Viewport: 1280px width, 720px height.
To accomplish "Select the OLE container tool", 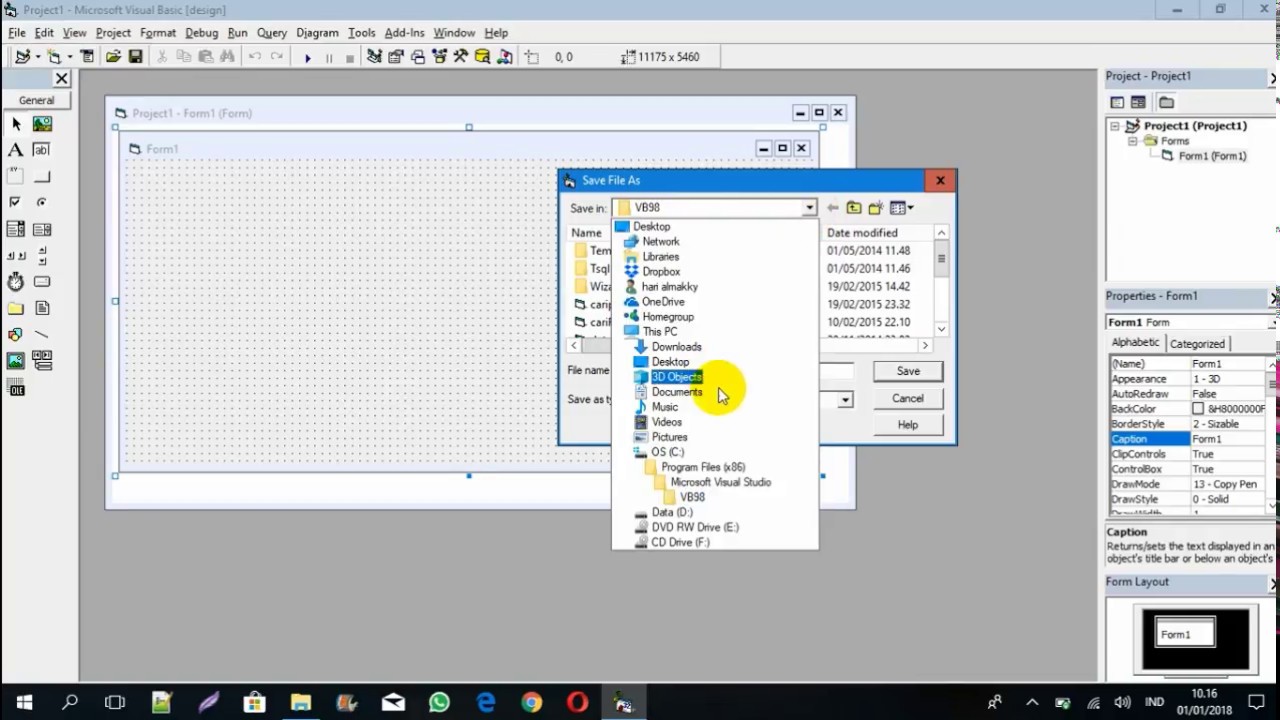I will coord(16,388).
